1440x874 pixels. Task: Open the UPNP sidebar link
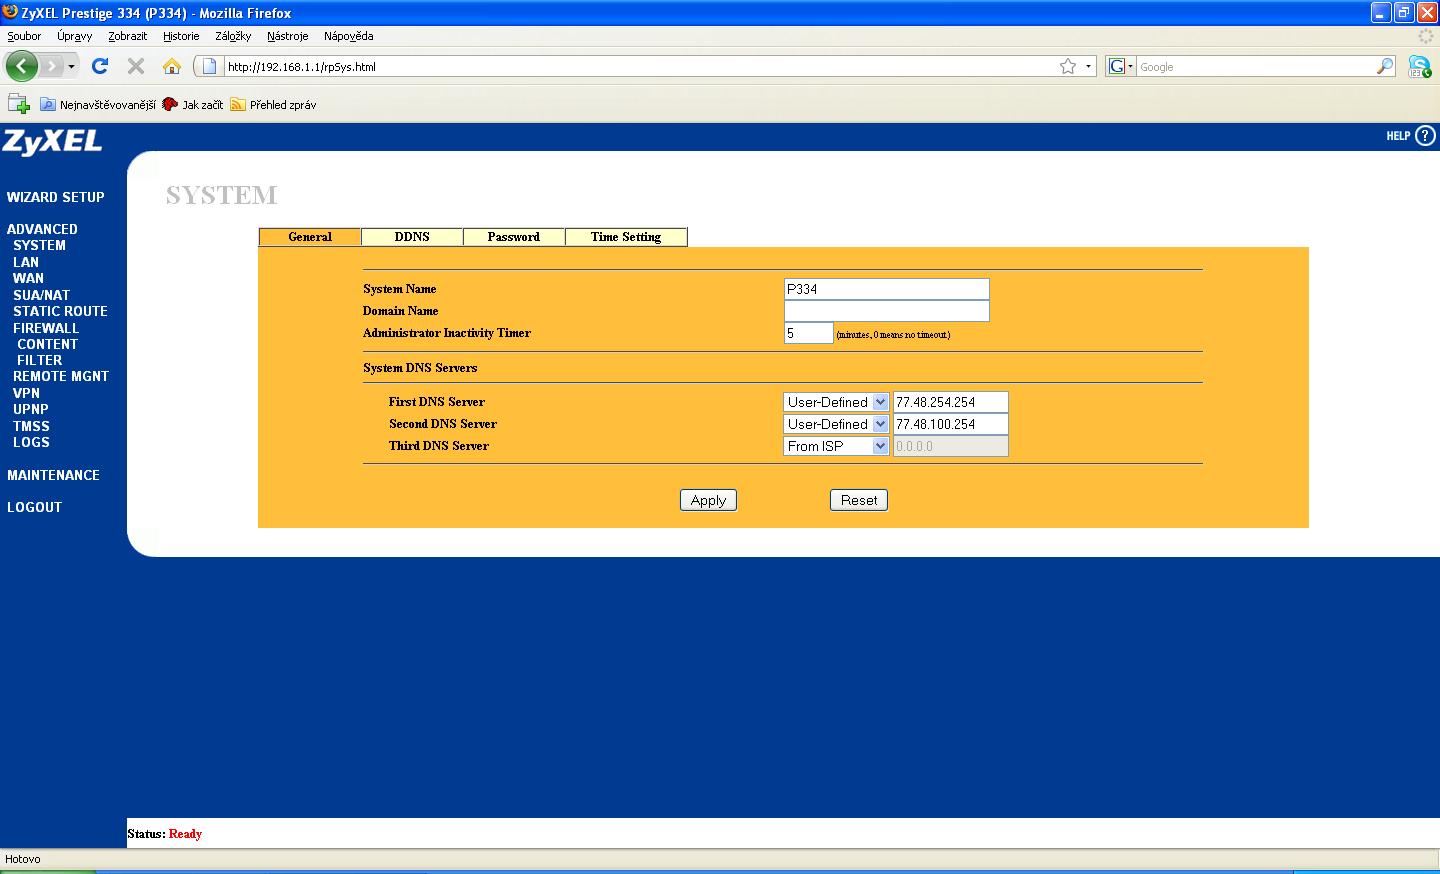coord(31,409)
